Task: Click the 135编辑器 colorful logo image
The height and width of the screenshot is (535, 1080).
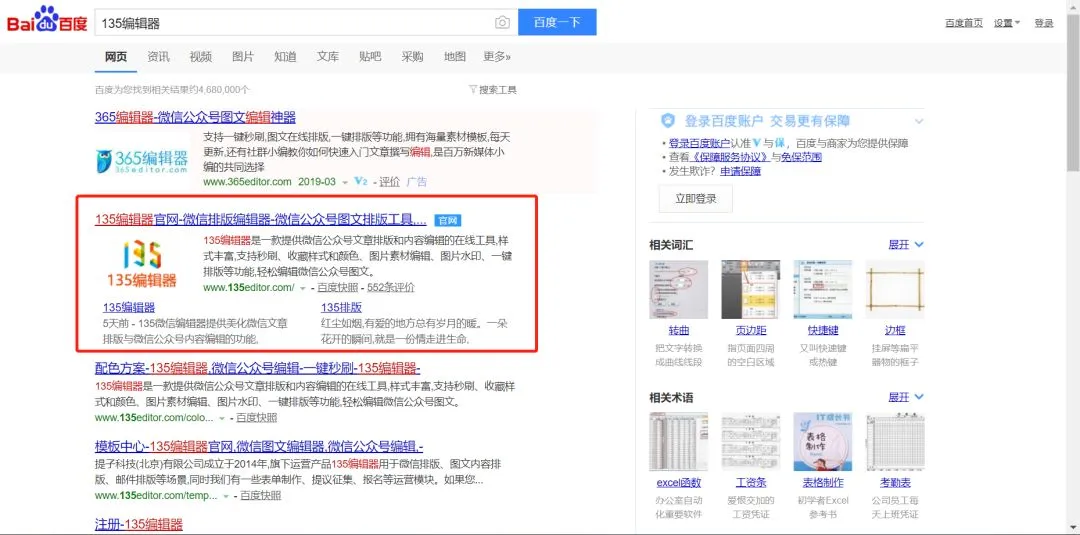Action: 142,263
